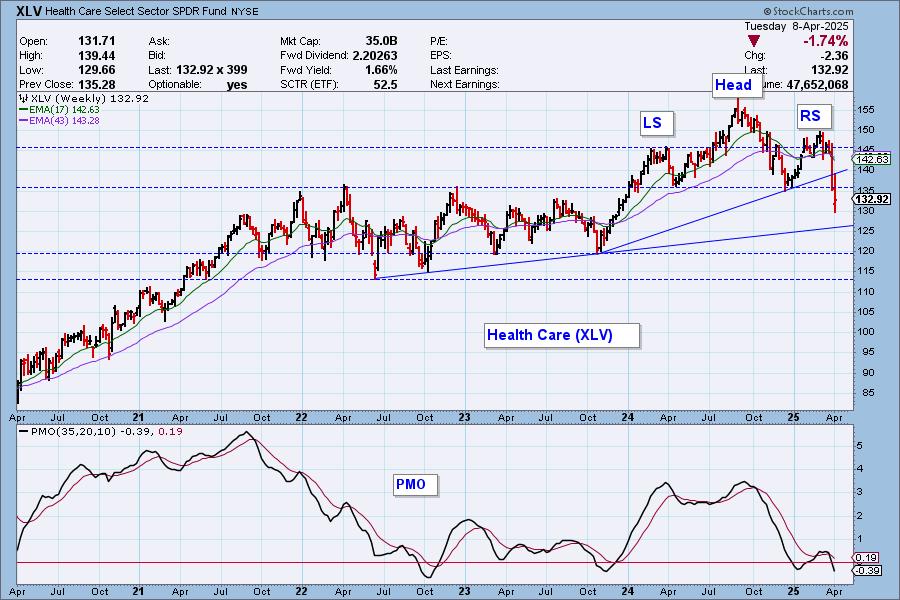Click the 'Last Earnings:' label
The height and width of the screenshot is (600, 900).
point(464,70)
